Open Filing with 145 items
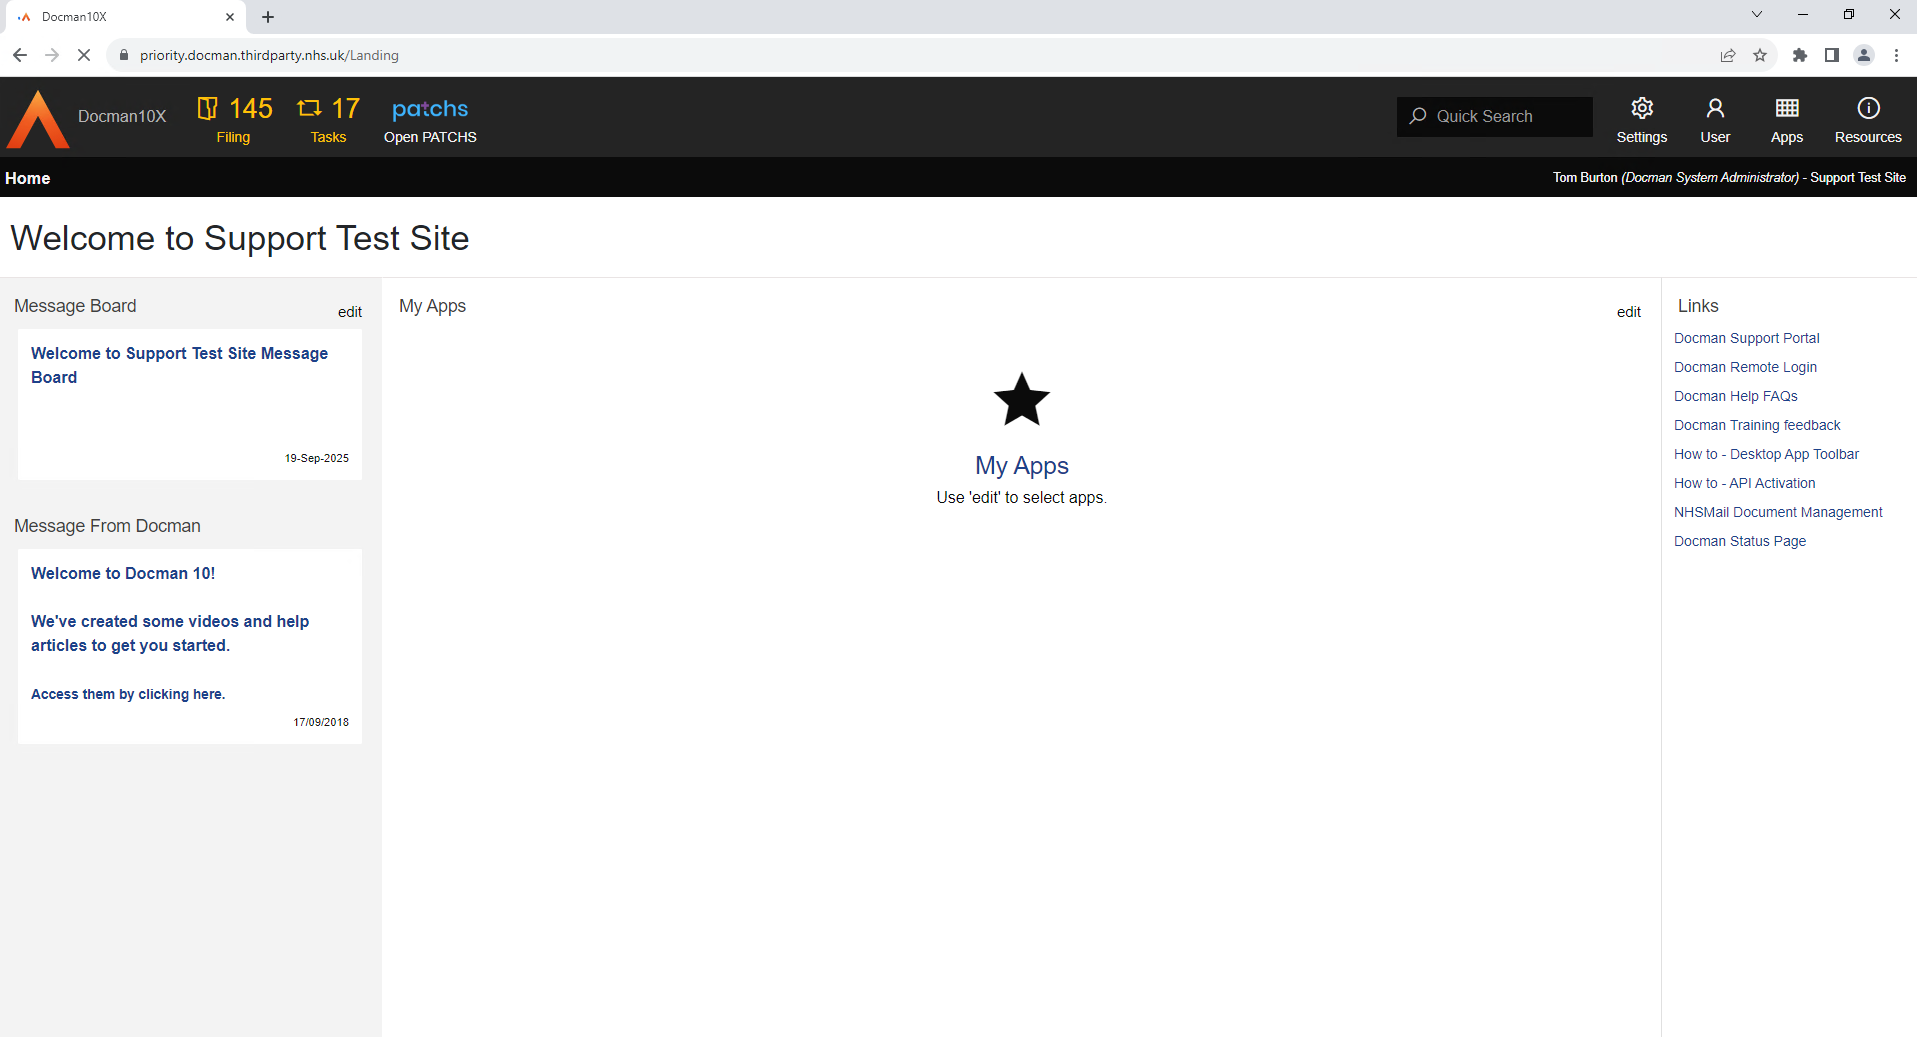The width and height of the screenshot is (1917, 1037). (234, 119)
